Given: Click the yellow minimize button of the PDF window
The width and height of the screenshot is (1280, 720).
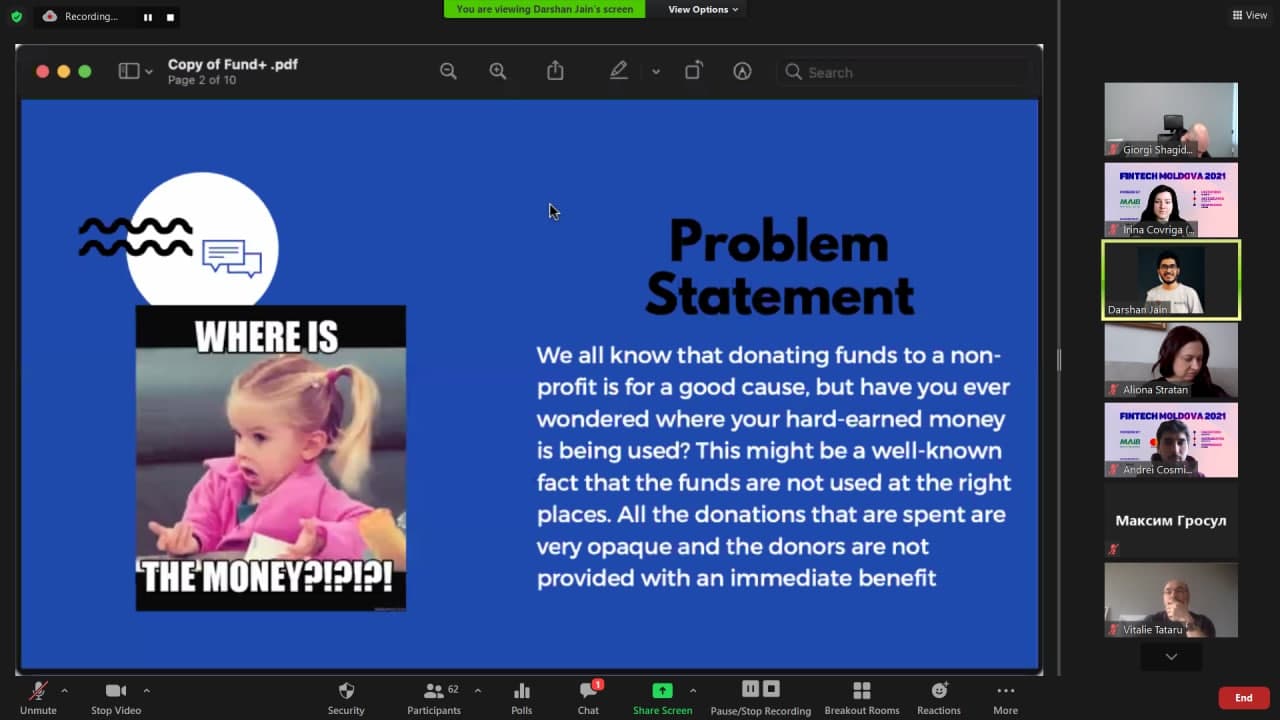Looking at the screenshot, I should click(x=63, y=71).
